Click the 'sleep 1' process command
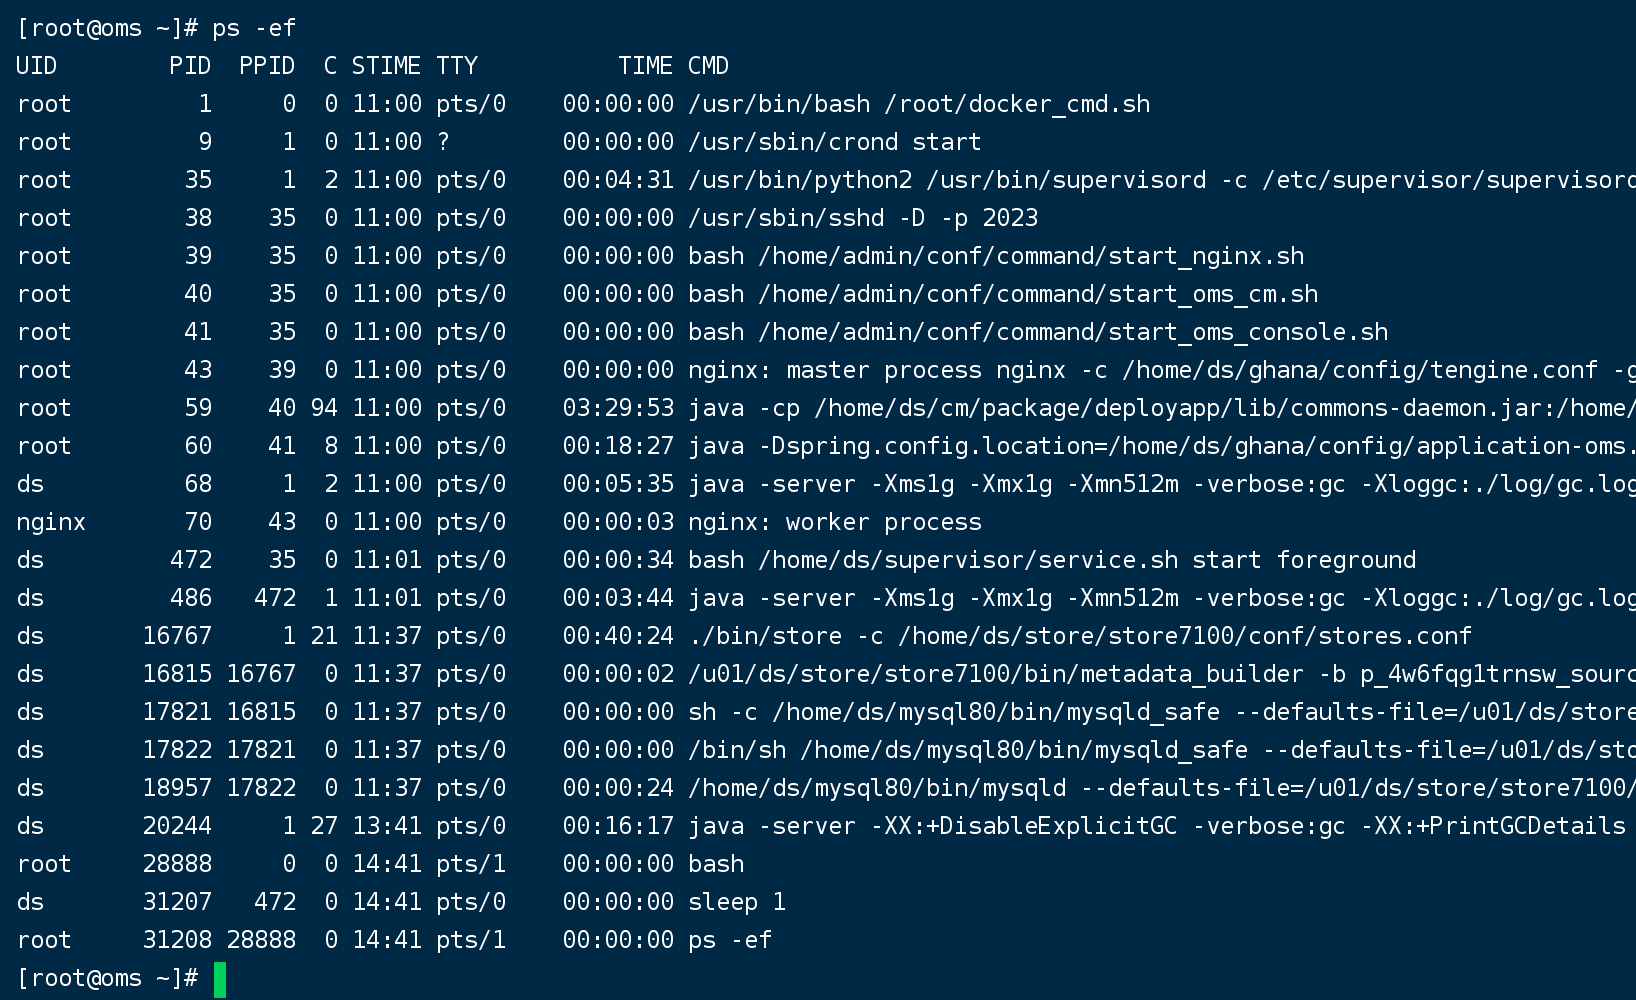1636x1000 pixels. click(x=737, y=902)
